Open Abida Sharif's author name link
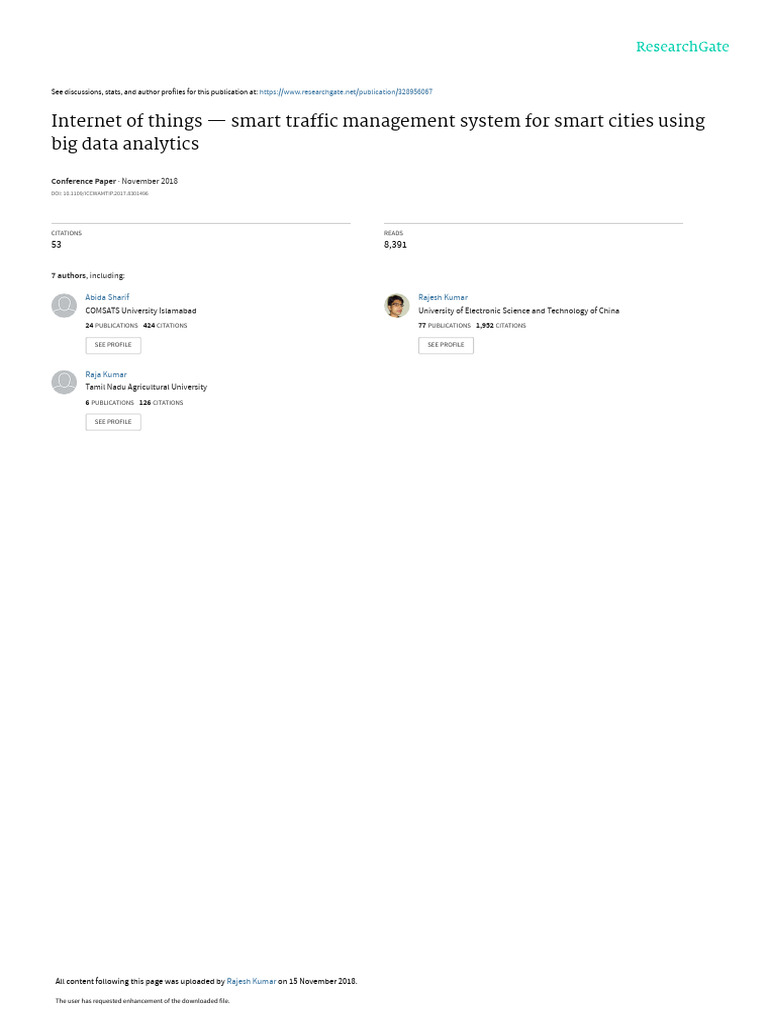Viewport: 768px width, 1024px height. click(107, 297)
